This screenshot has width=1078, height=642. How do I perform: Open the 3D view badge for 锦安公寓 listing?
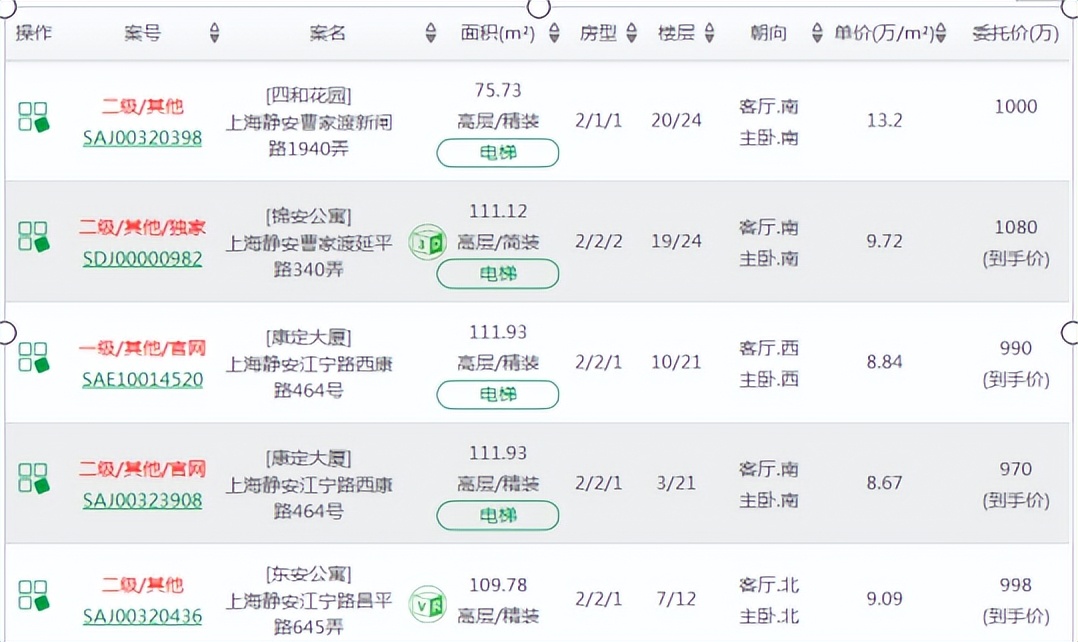[x=428, y=241]
